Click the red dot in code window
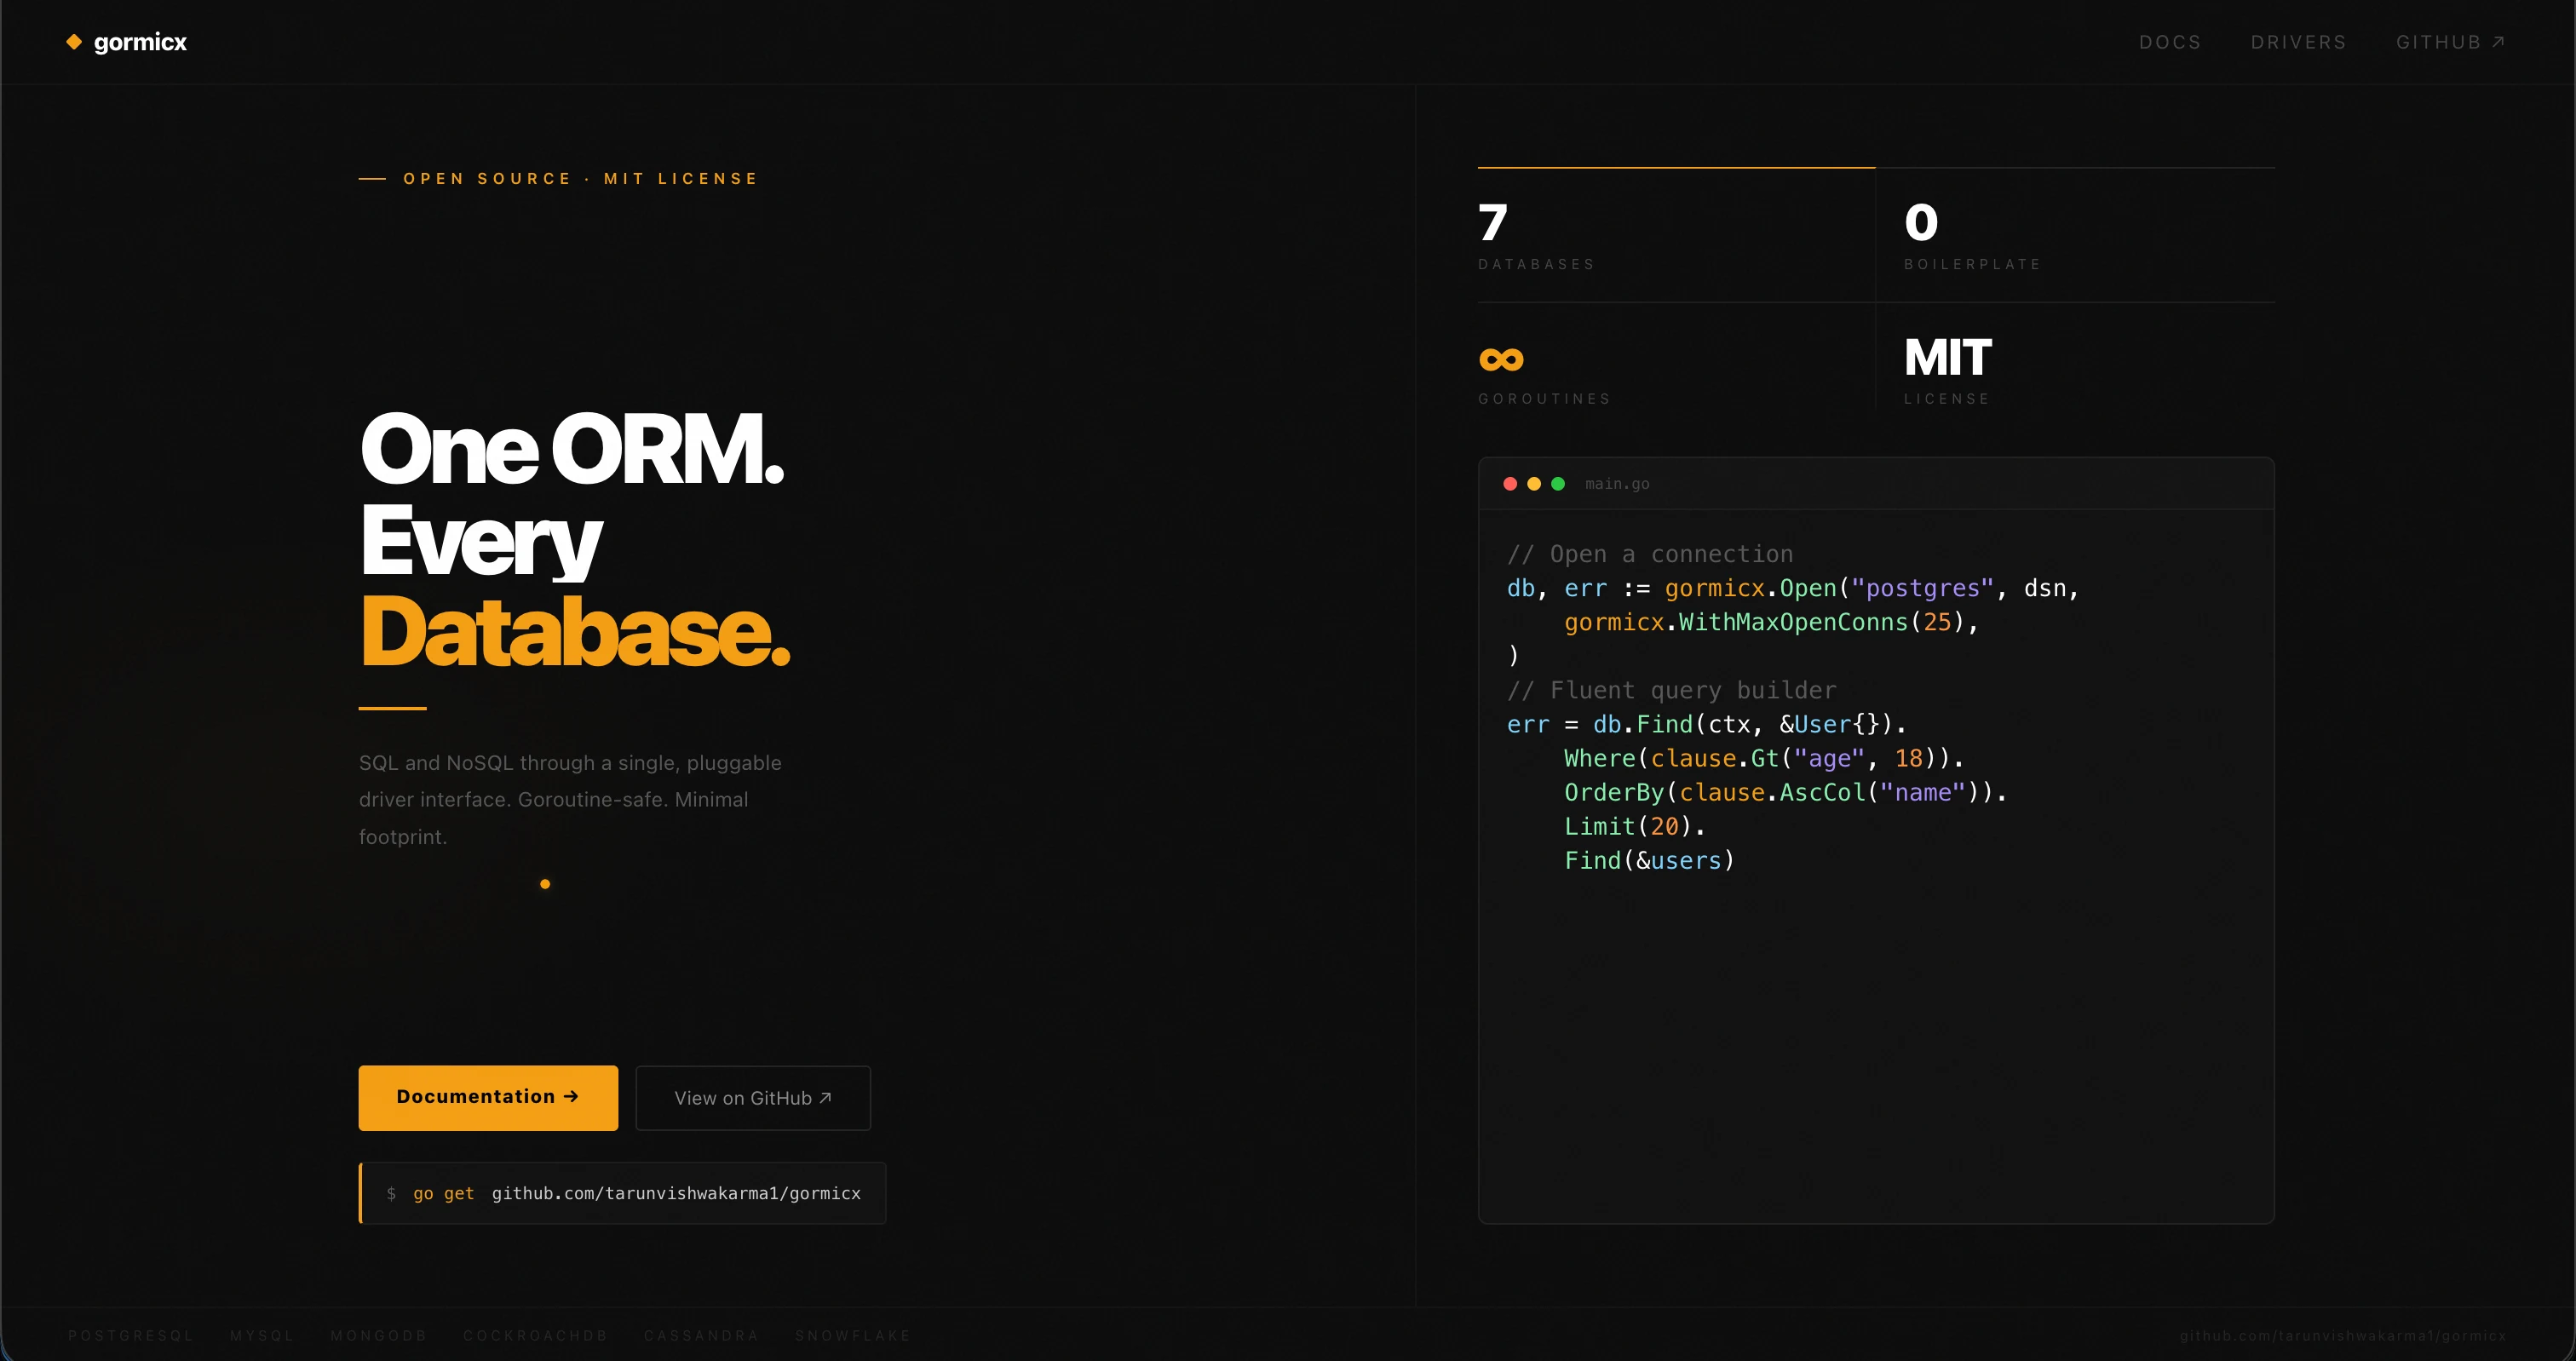Screen dimensions: 2576x1361 (x=1510, y=484)
